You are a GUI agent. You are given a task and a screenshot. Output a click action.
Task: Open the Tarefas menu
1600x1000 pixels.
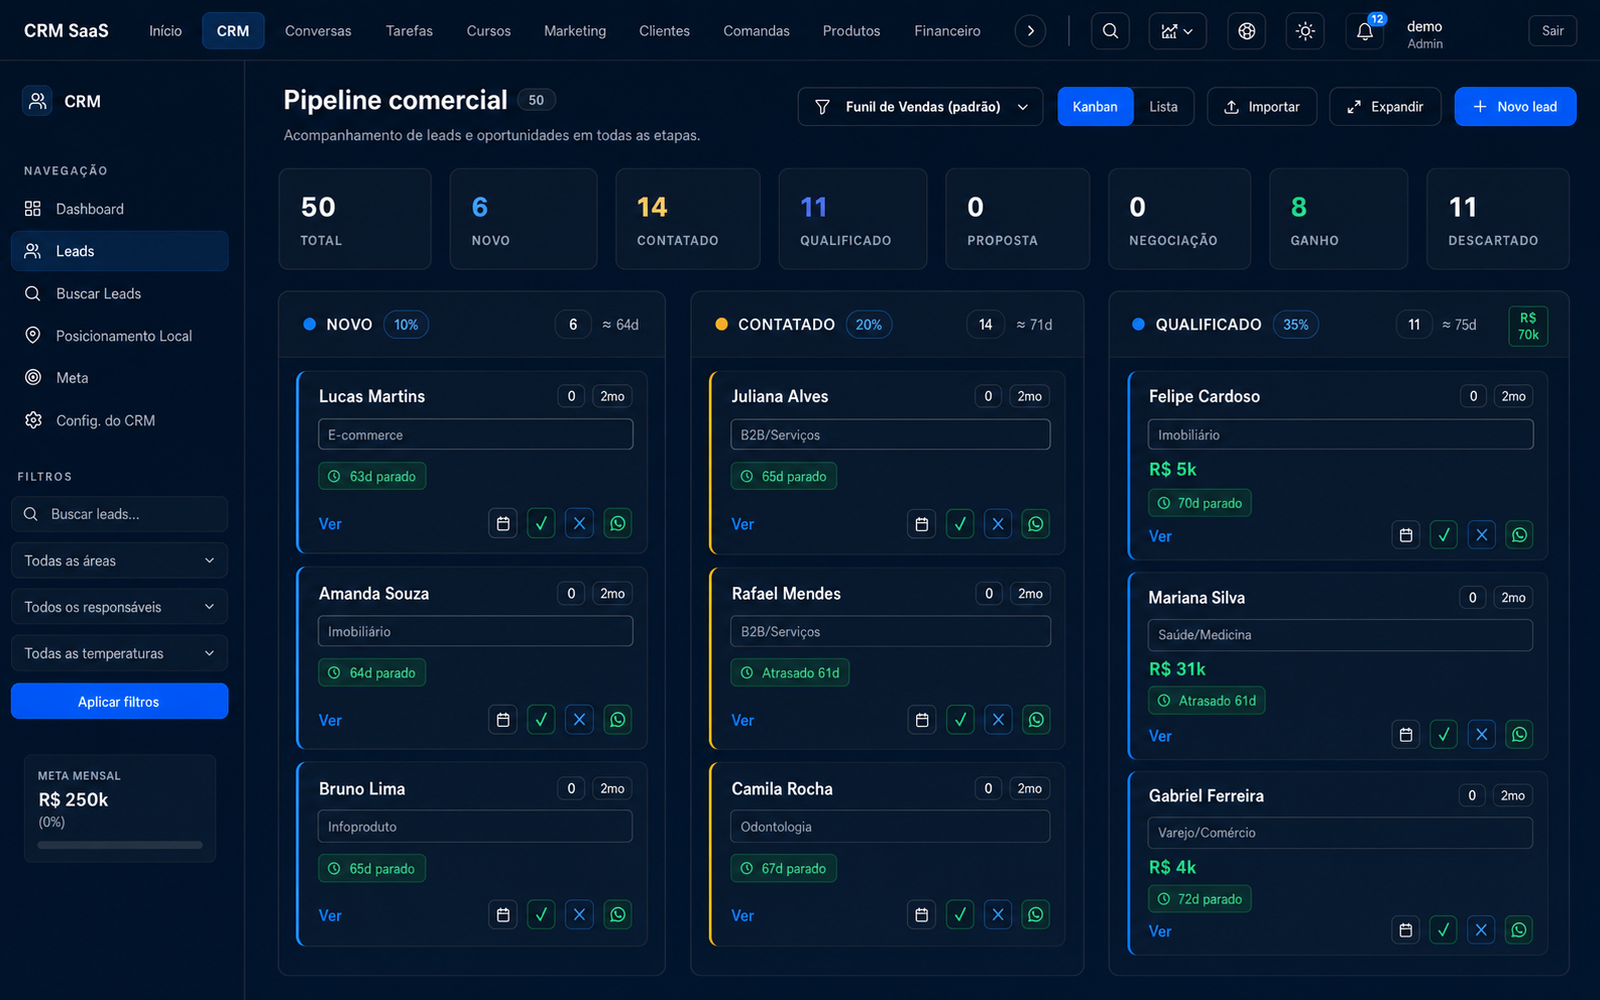[x=409, y=31]
